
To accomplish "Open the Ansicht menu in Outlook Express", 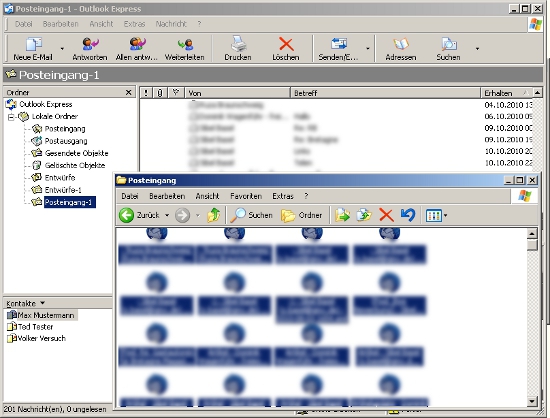I will click(101, 24).
